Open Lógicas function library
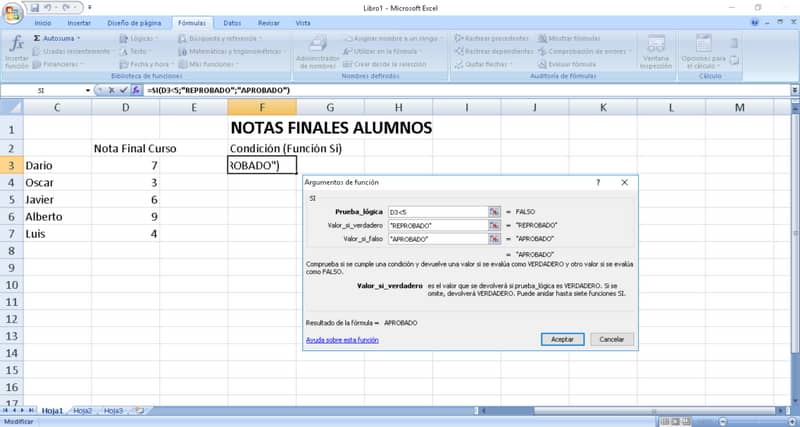The image size is (800, 427). 138,38
